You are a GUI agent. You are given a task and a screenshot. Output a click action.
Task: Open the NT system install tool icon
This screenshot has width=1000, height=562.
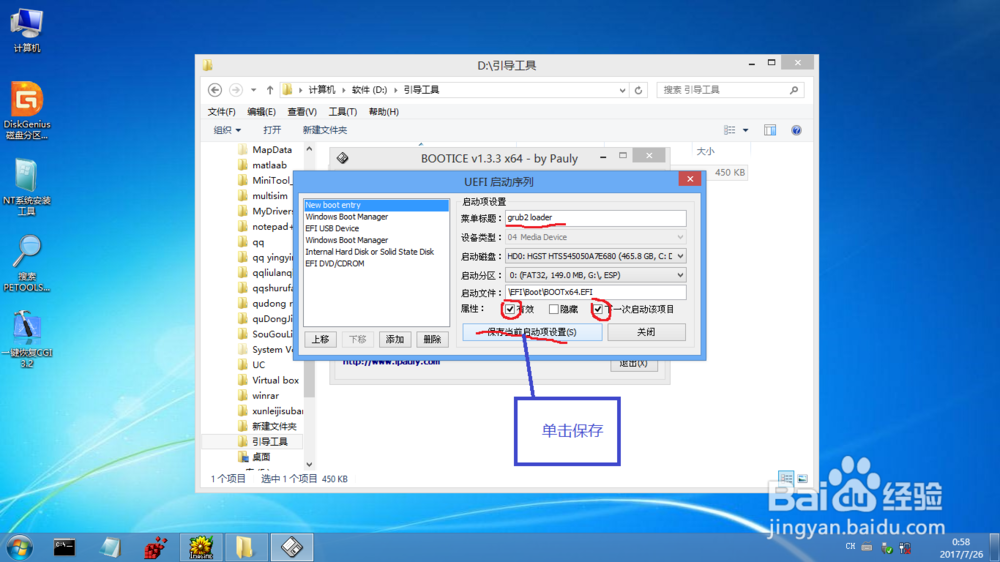[x=26, y=187]
